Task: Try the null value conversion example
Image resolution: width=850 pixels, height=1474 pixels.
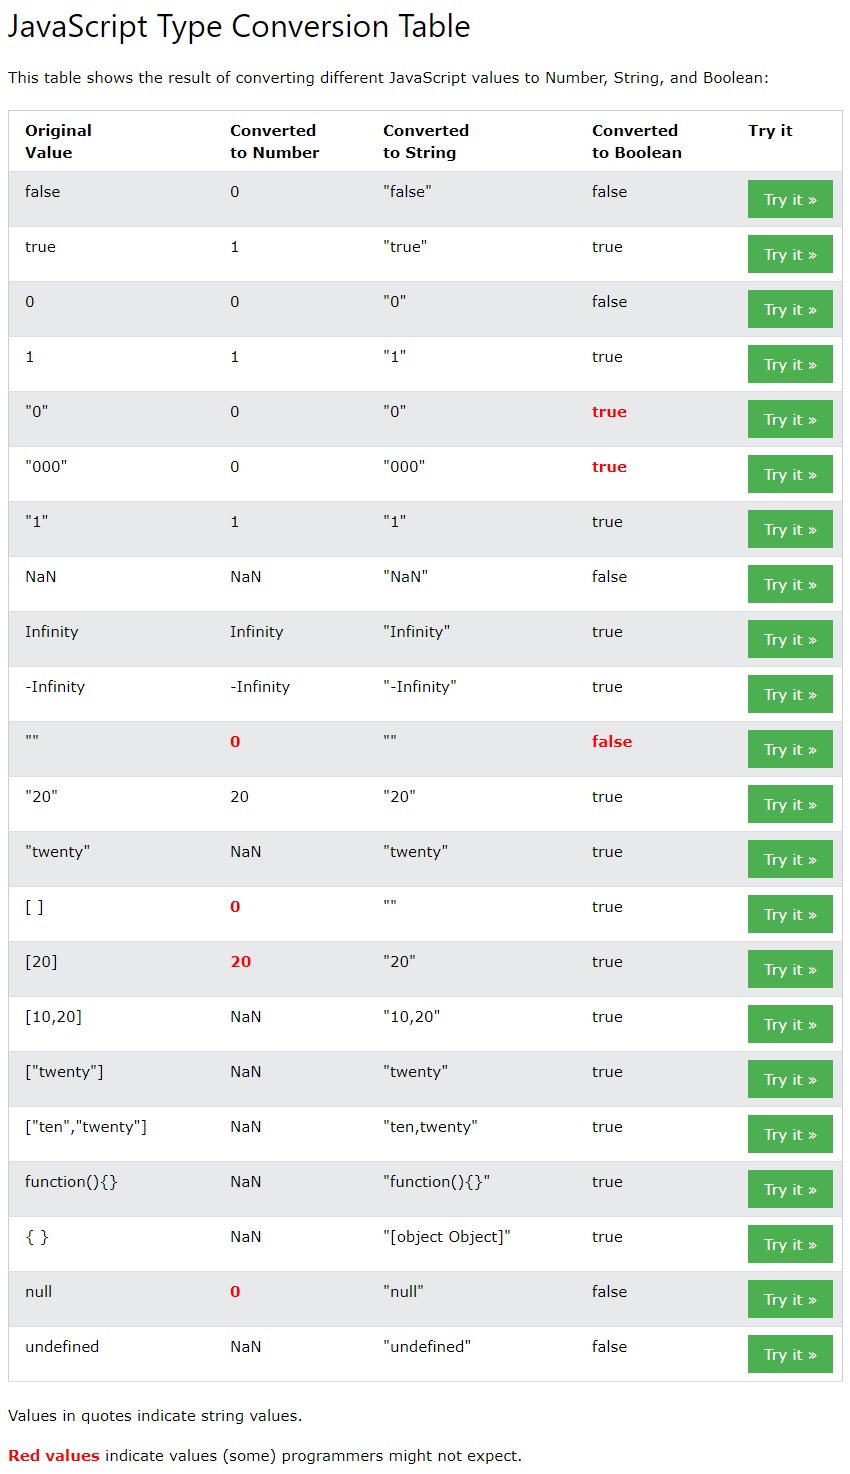Action: (789, 1300)
